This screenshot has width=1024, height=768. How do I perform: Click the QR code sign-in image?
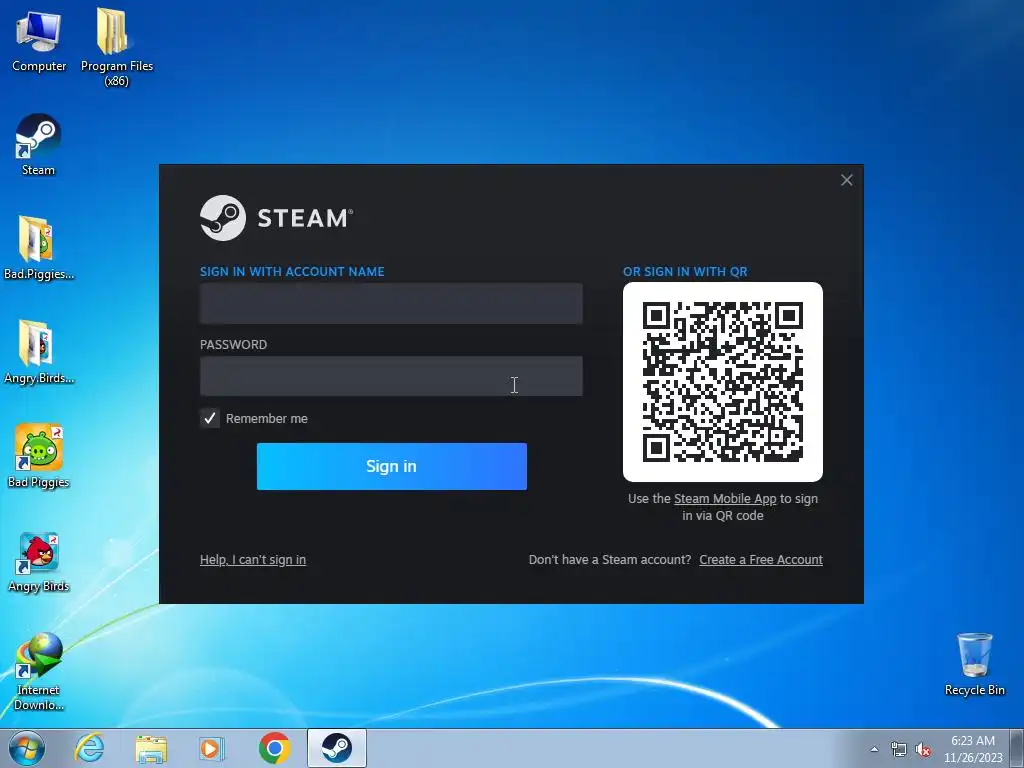coord(722,382)
